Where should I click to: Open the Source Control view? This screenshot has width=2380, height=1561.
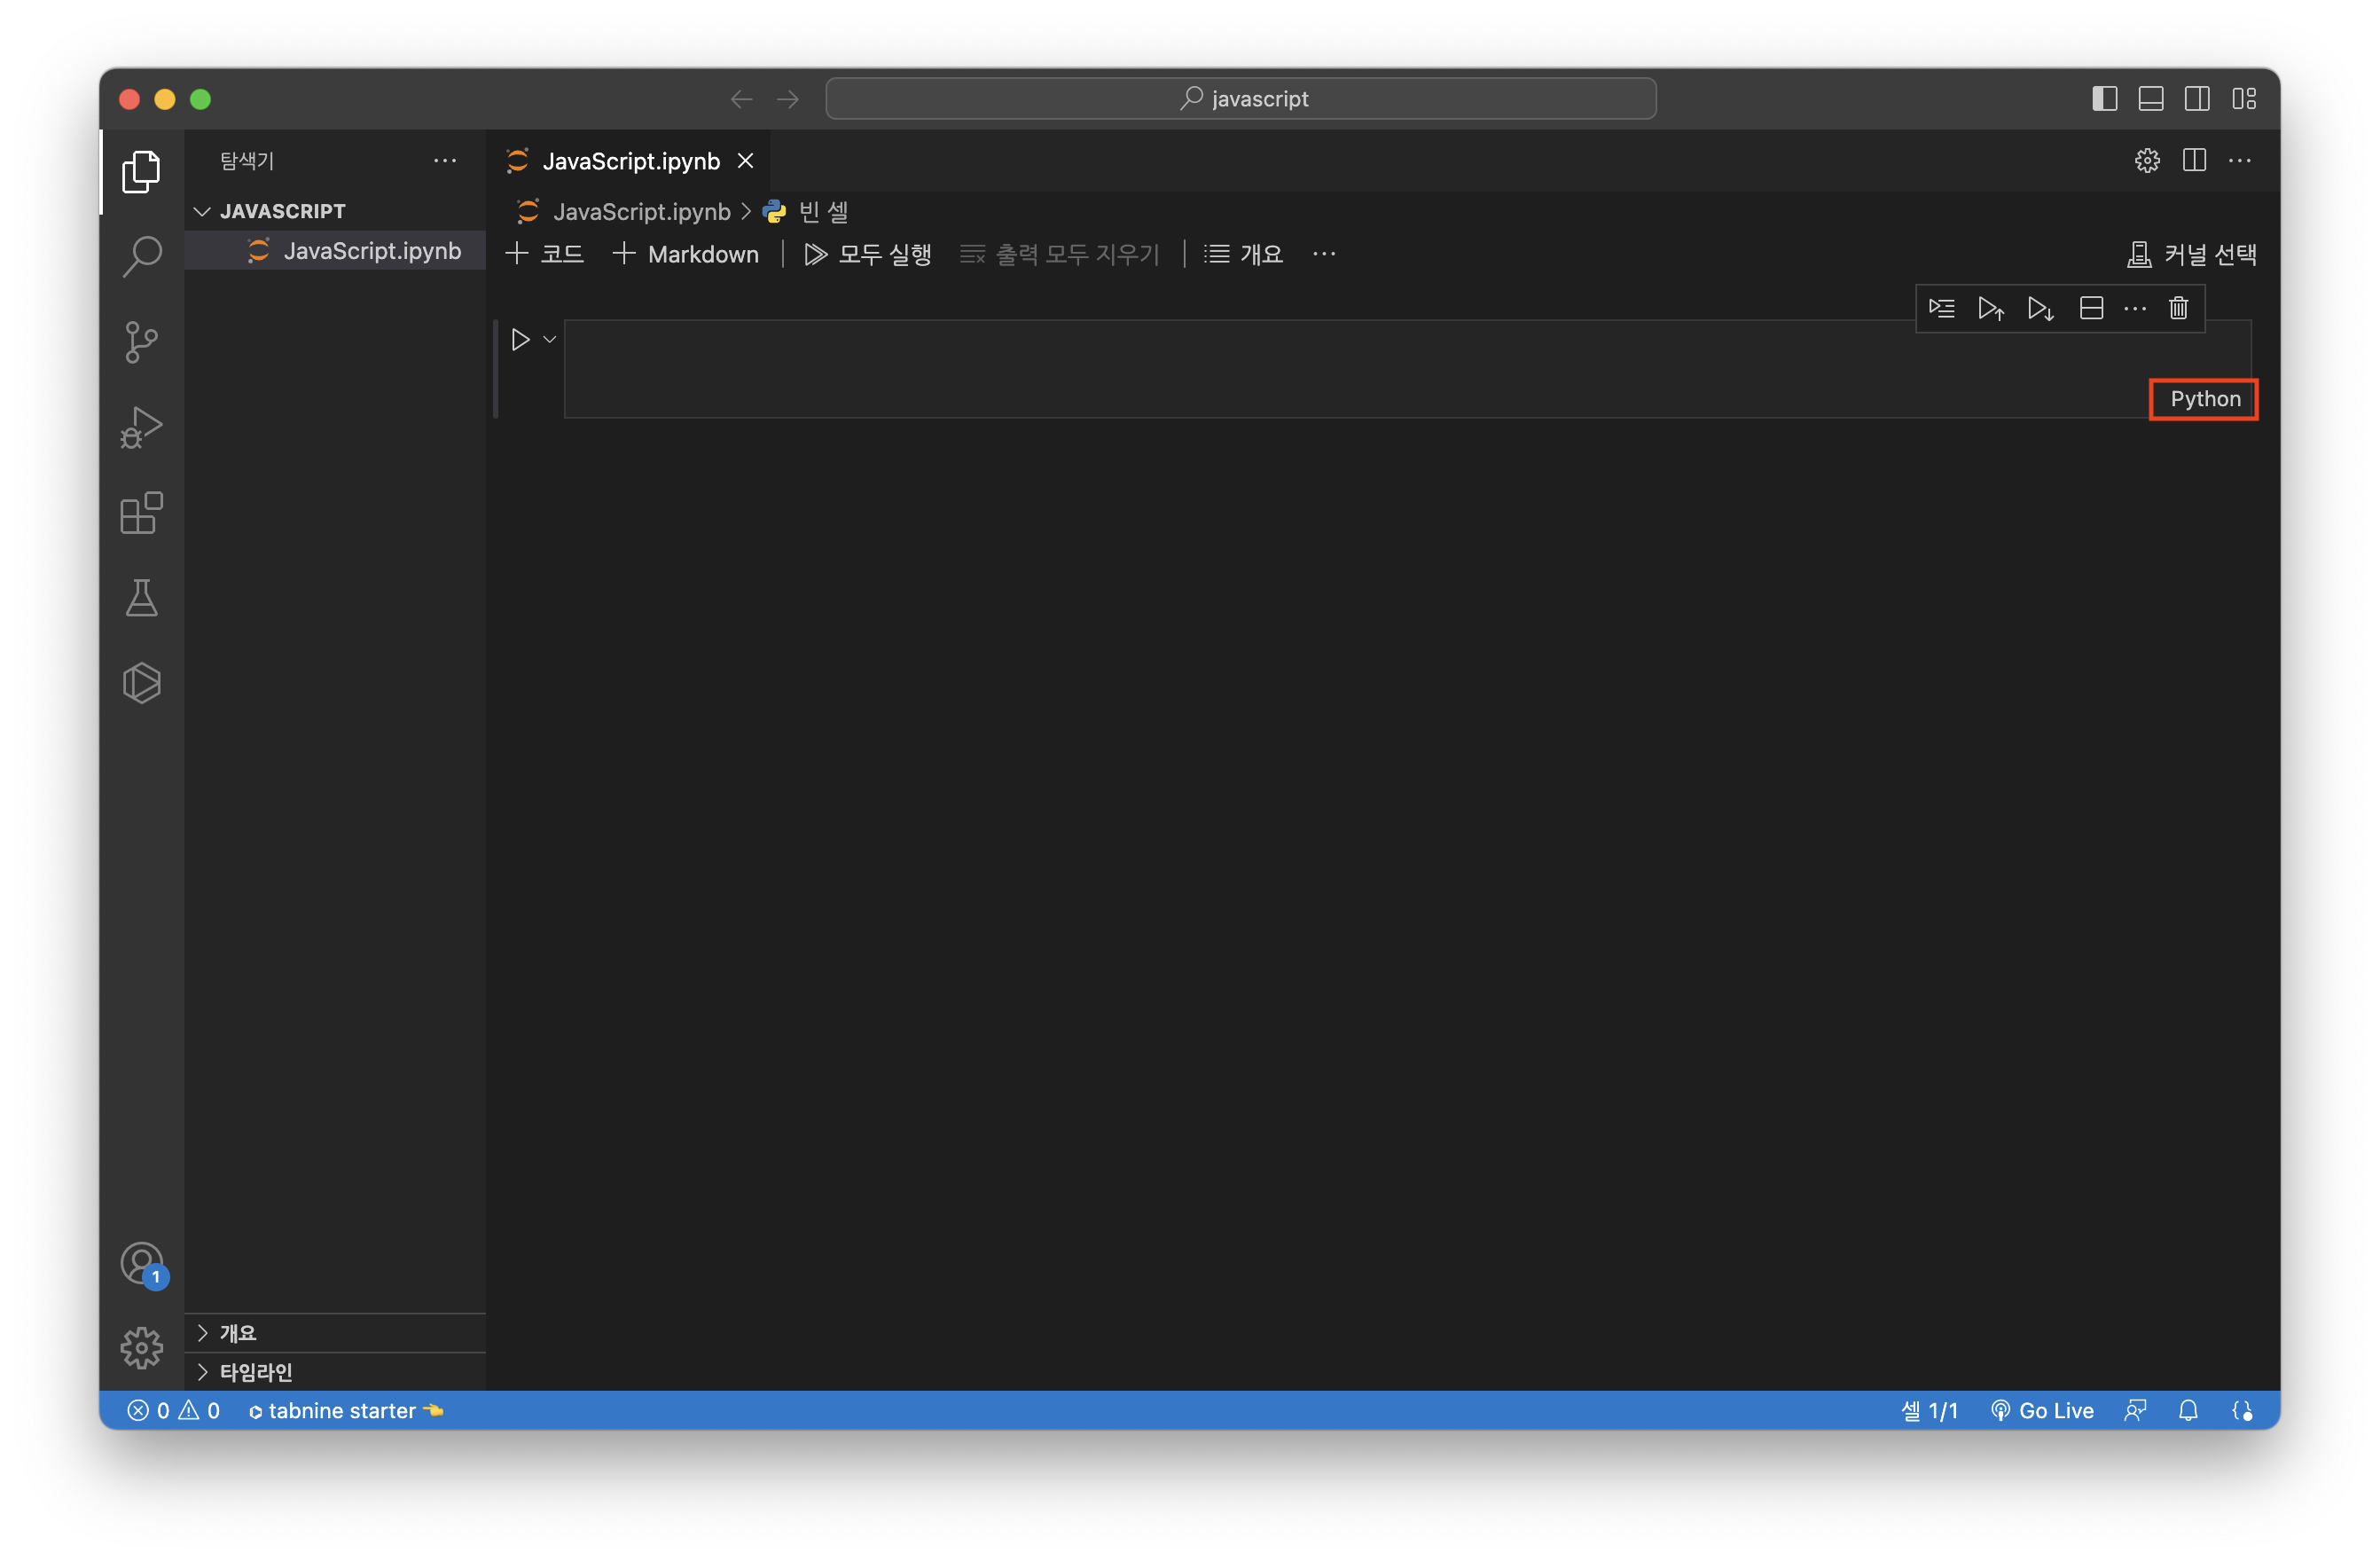point(141,342)
